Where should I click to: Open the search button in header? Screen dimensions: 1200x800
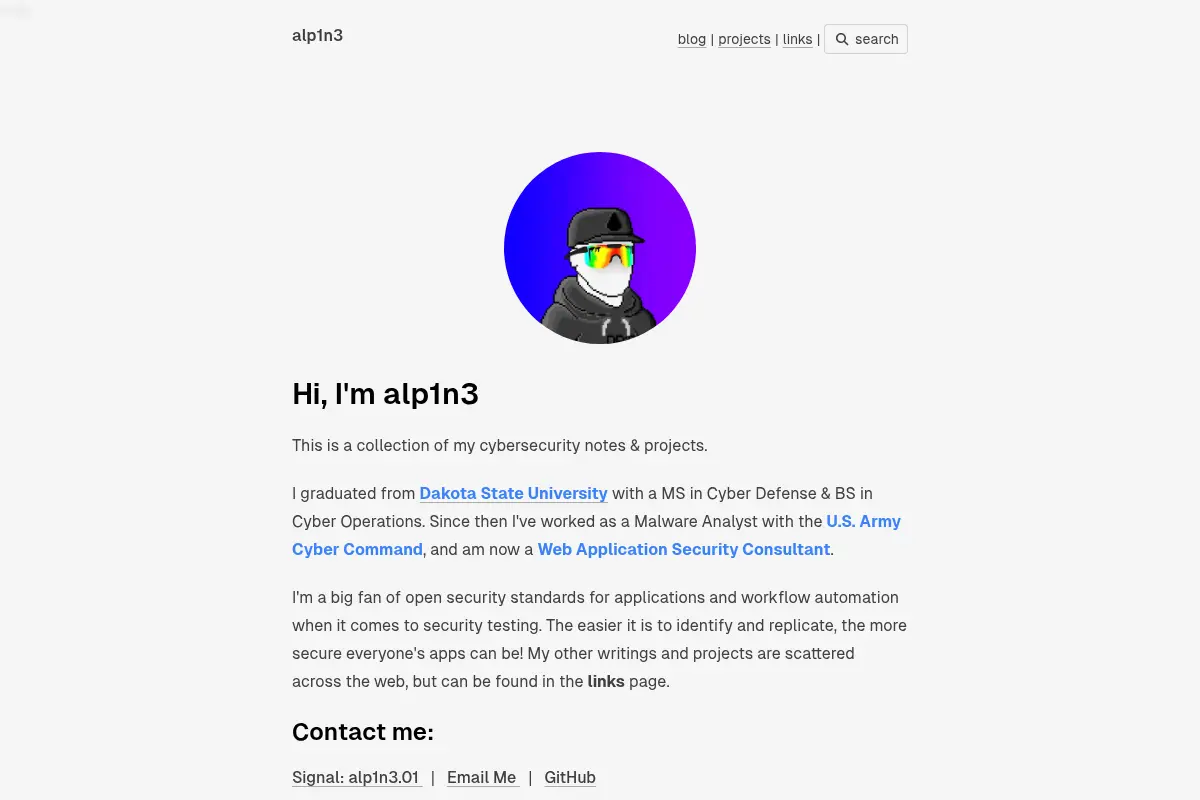point(866,39)
